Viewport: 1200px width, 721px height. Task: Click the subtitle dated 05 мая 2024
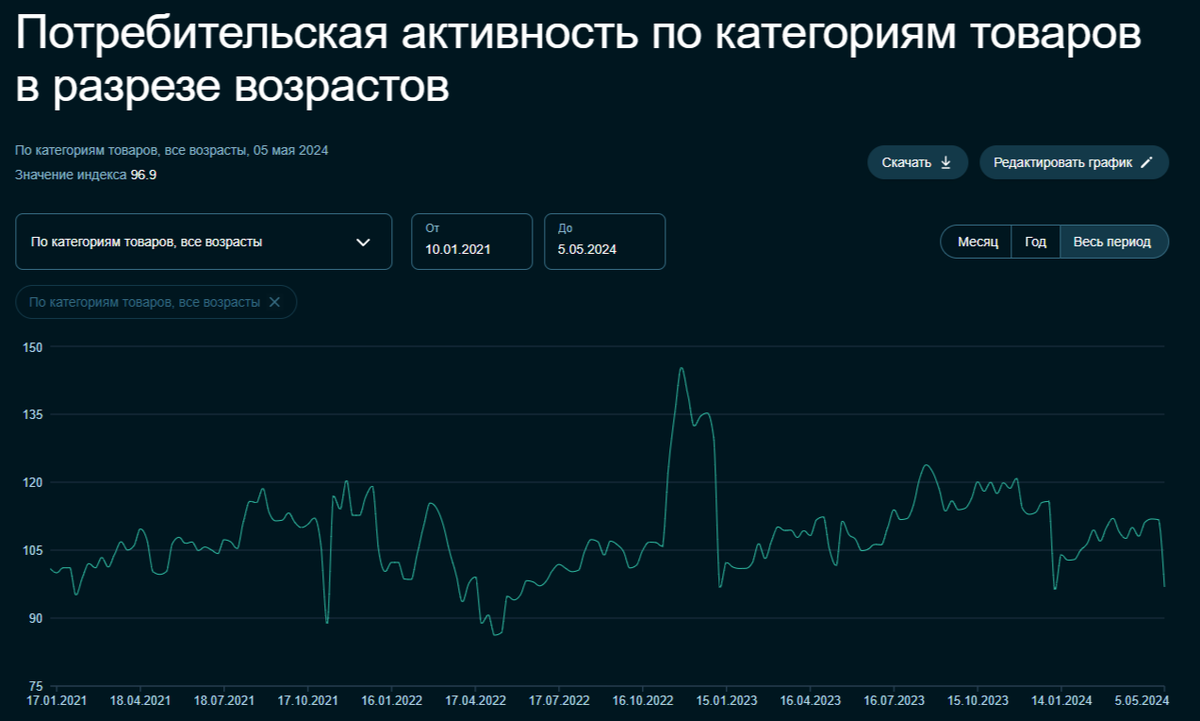[172, 151]
